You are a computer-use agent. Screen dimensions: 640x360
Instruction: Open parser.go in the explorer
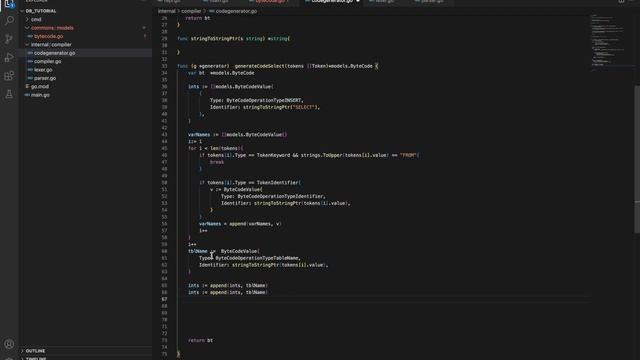pyautogui.click(x=45, y=78)
